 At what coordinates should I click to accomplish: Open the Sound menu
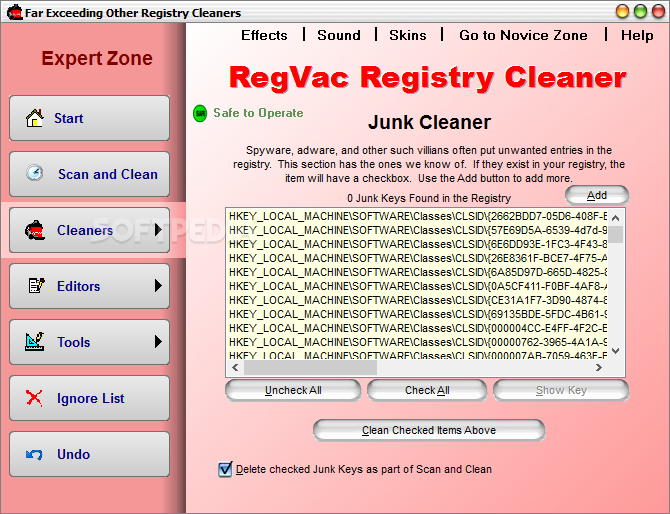tap(339, 35)
